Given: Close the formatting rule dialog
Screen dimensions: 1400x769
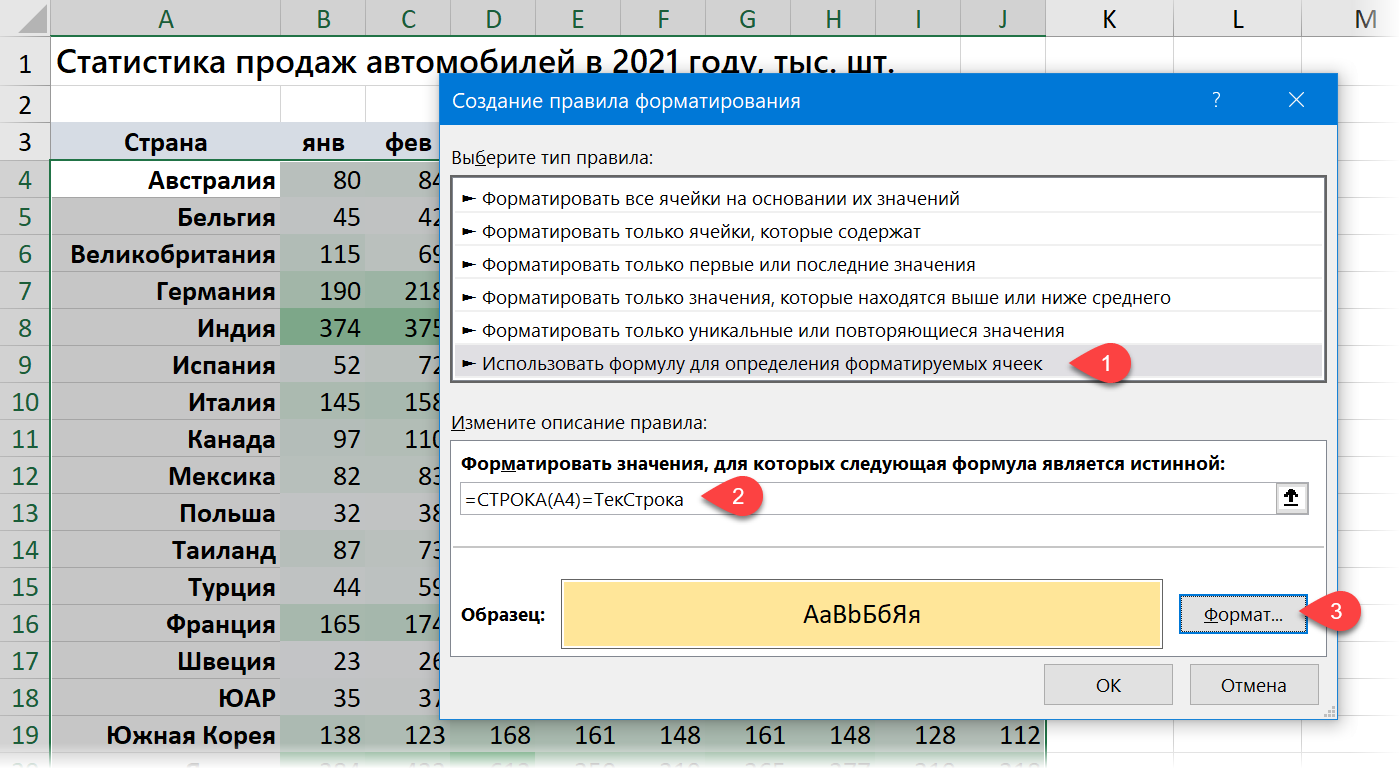Looking at the screenshot, I should click(1296, 100).
